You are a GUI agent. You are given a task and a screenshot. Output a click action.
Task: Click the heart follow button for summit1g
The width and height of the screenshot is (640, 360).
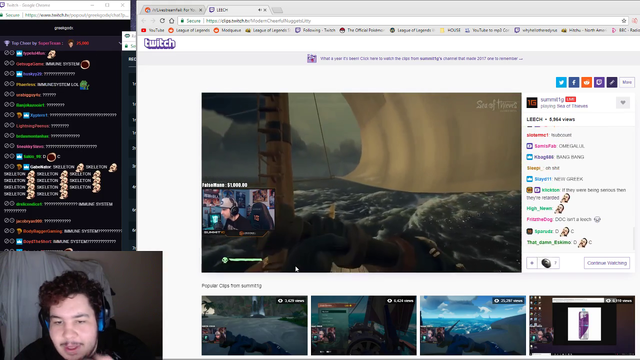tap(623, 103)
